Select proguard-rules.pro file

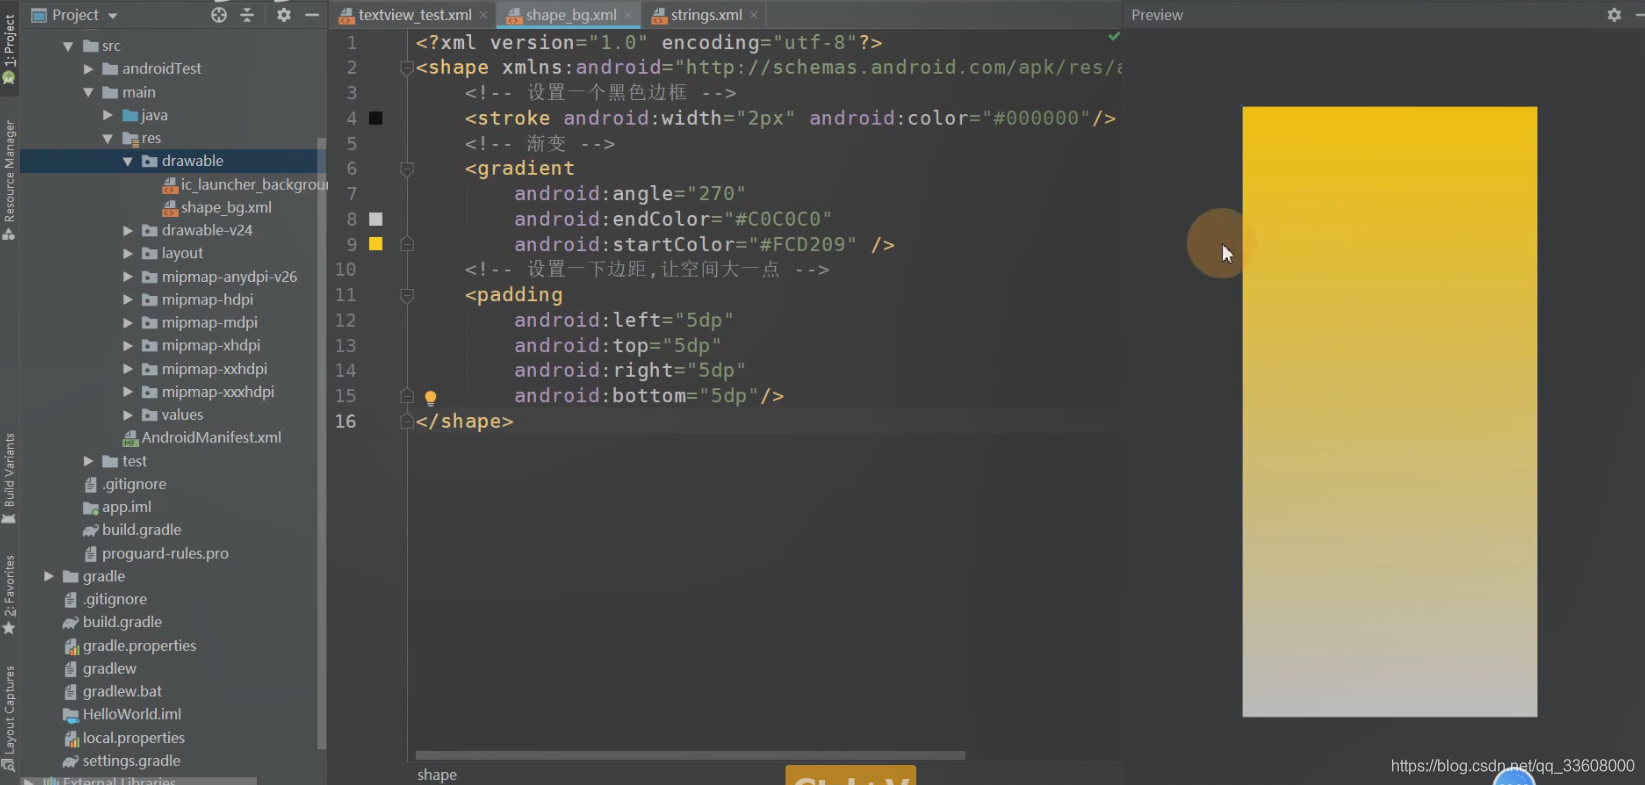156,553
